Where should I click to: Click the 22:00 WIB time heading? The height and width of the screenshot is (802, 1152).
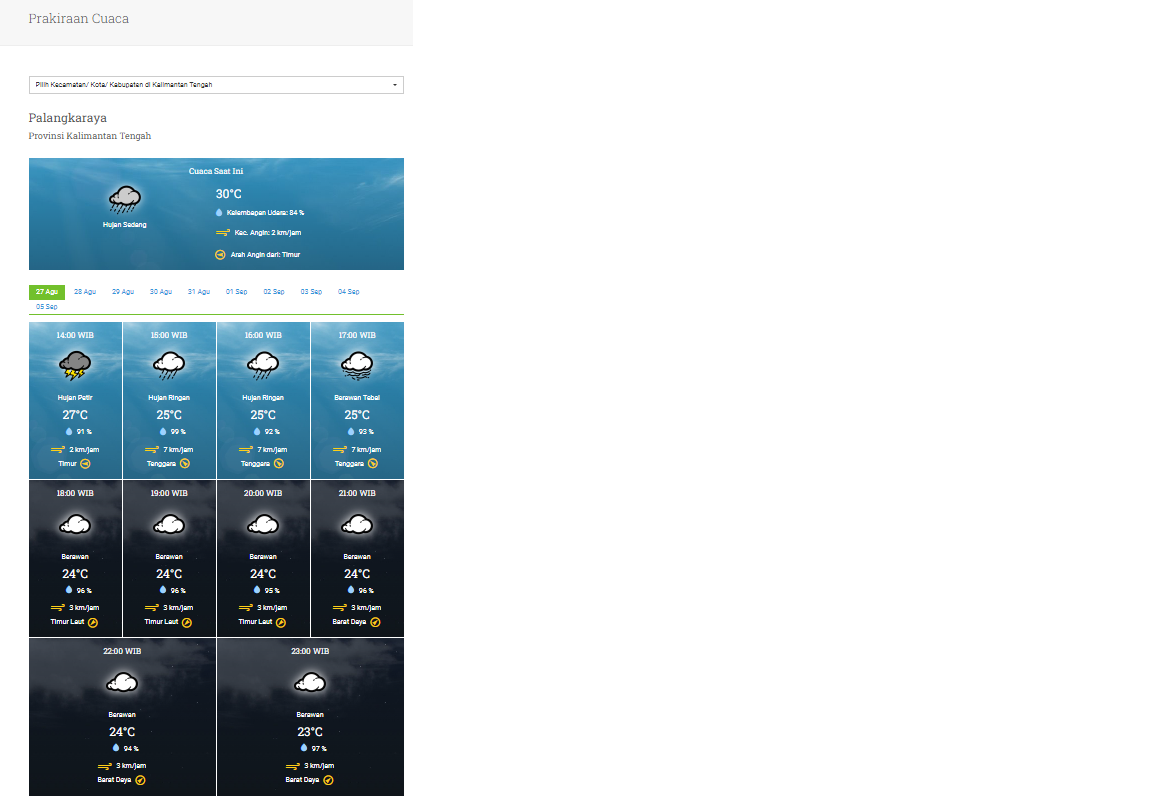(x=122, y=651)
